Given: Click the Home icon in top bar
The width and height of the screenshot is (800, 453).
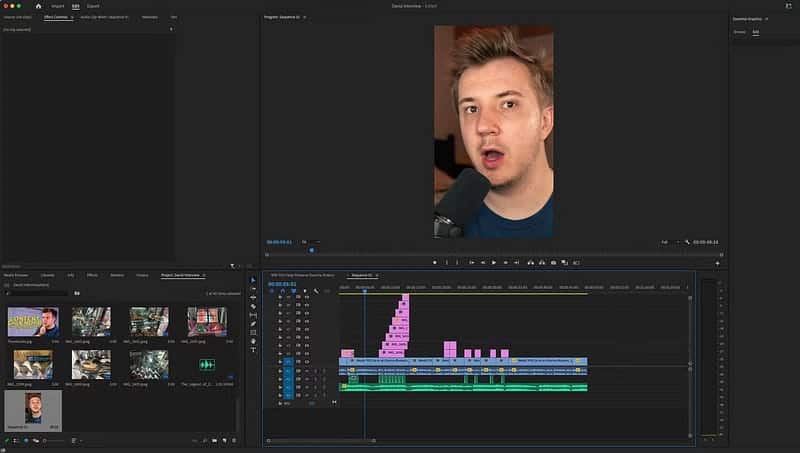Looking at the screenshot, I should tap(38, 5).
